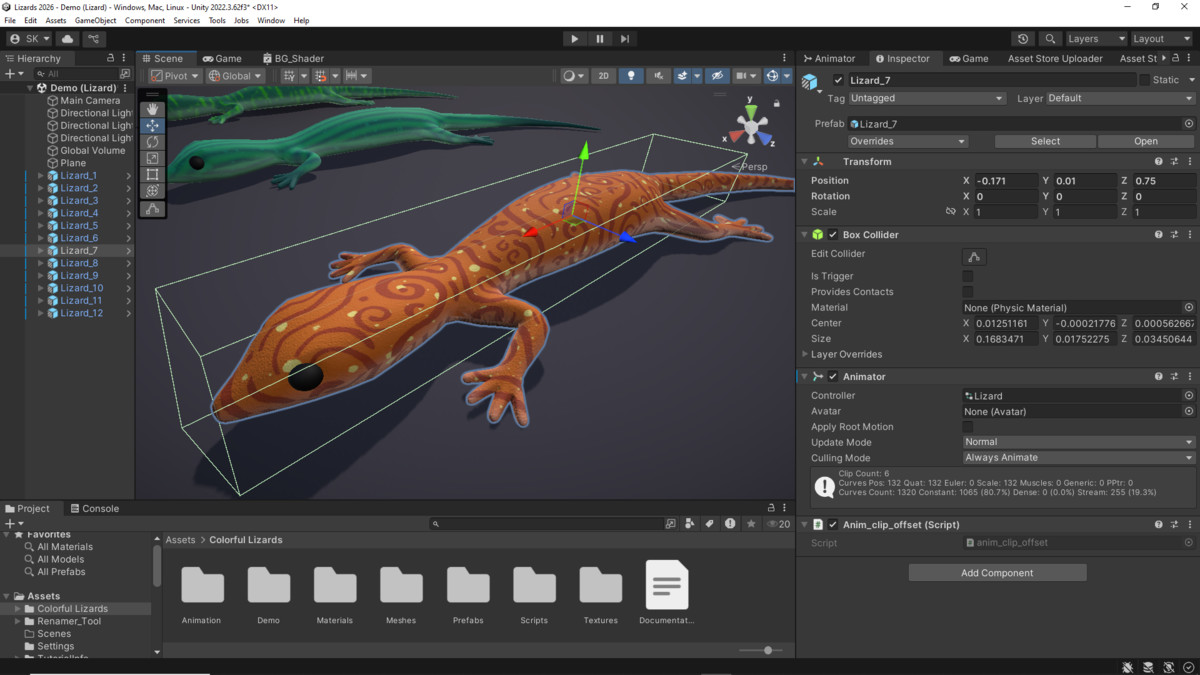Toggle scene visibility in the Scene view
The width and height of the screenshot is (1200, 675).
(718, 75)
